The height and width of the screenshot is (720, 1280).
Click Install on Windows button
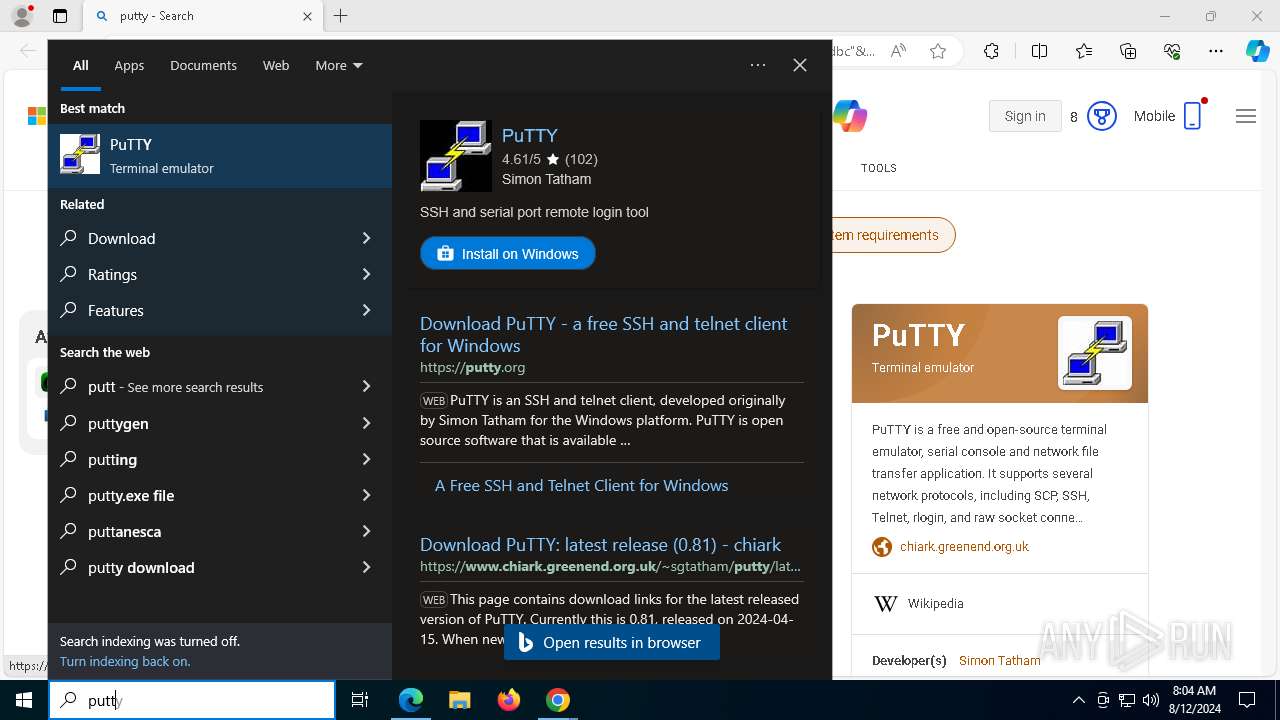(x=508, y=254)
